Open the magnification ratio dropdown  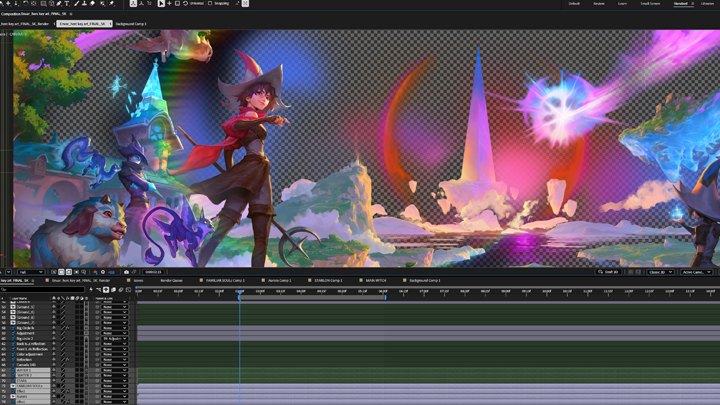coord(9,272)
